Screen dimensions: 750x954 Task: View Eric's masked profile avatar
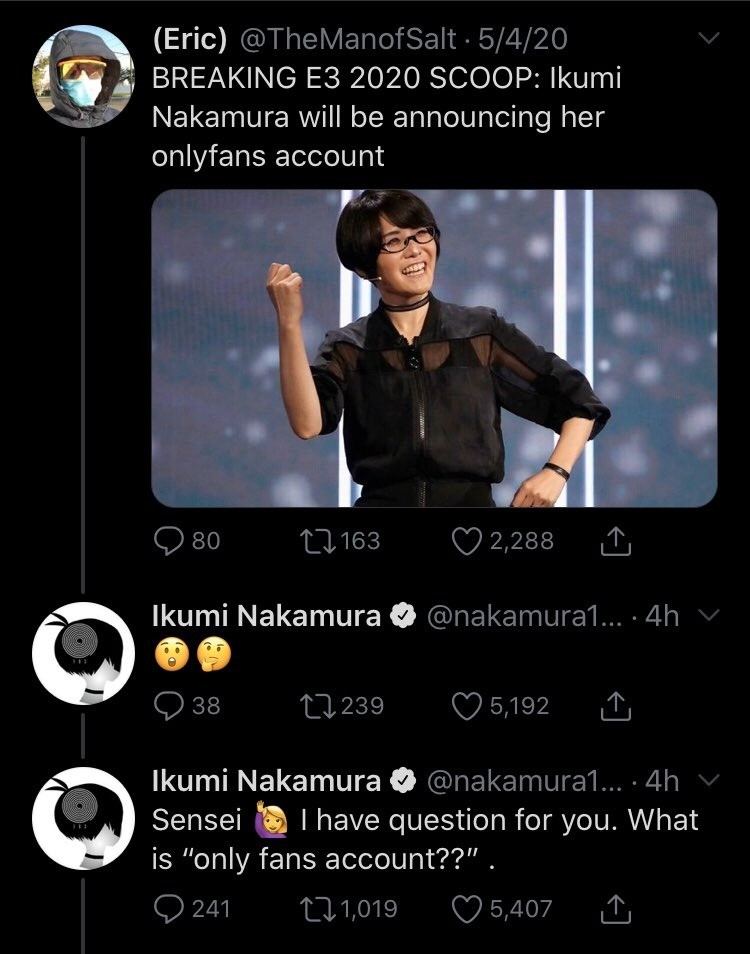pyautogui.click(x=82, y=77)
